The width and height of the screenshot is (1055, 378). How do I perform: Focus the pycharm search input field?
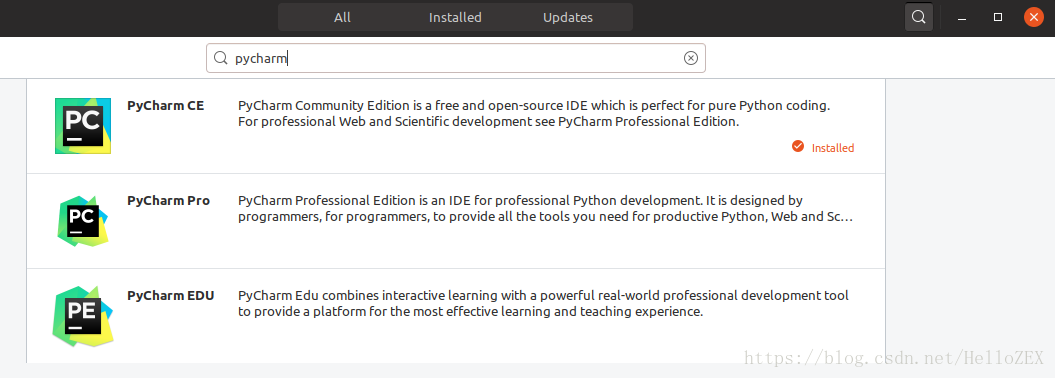[x=456, y=59]
